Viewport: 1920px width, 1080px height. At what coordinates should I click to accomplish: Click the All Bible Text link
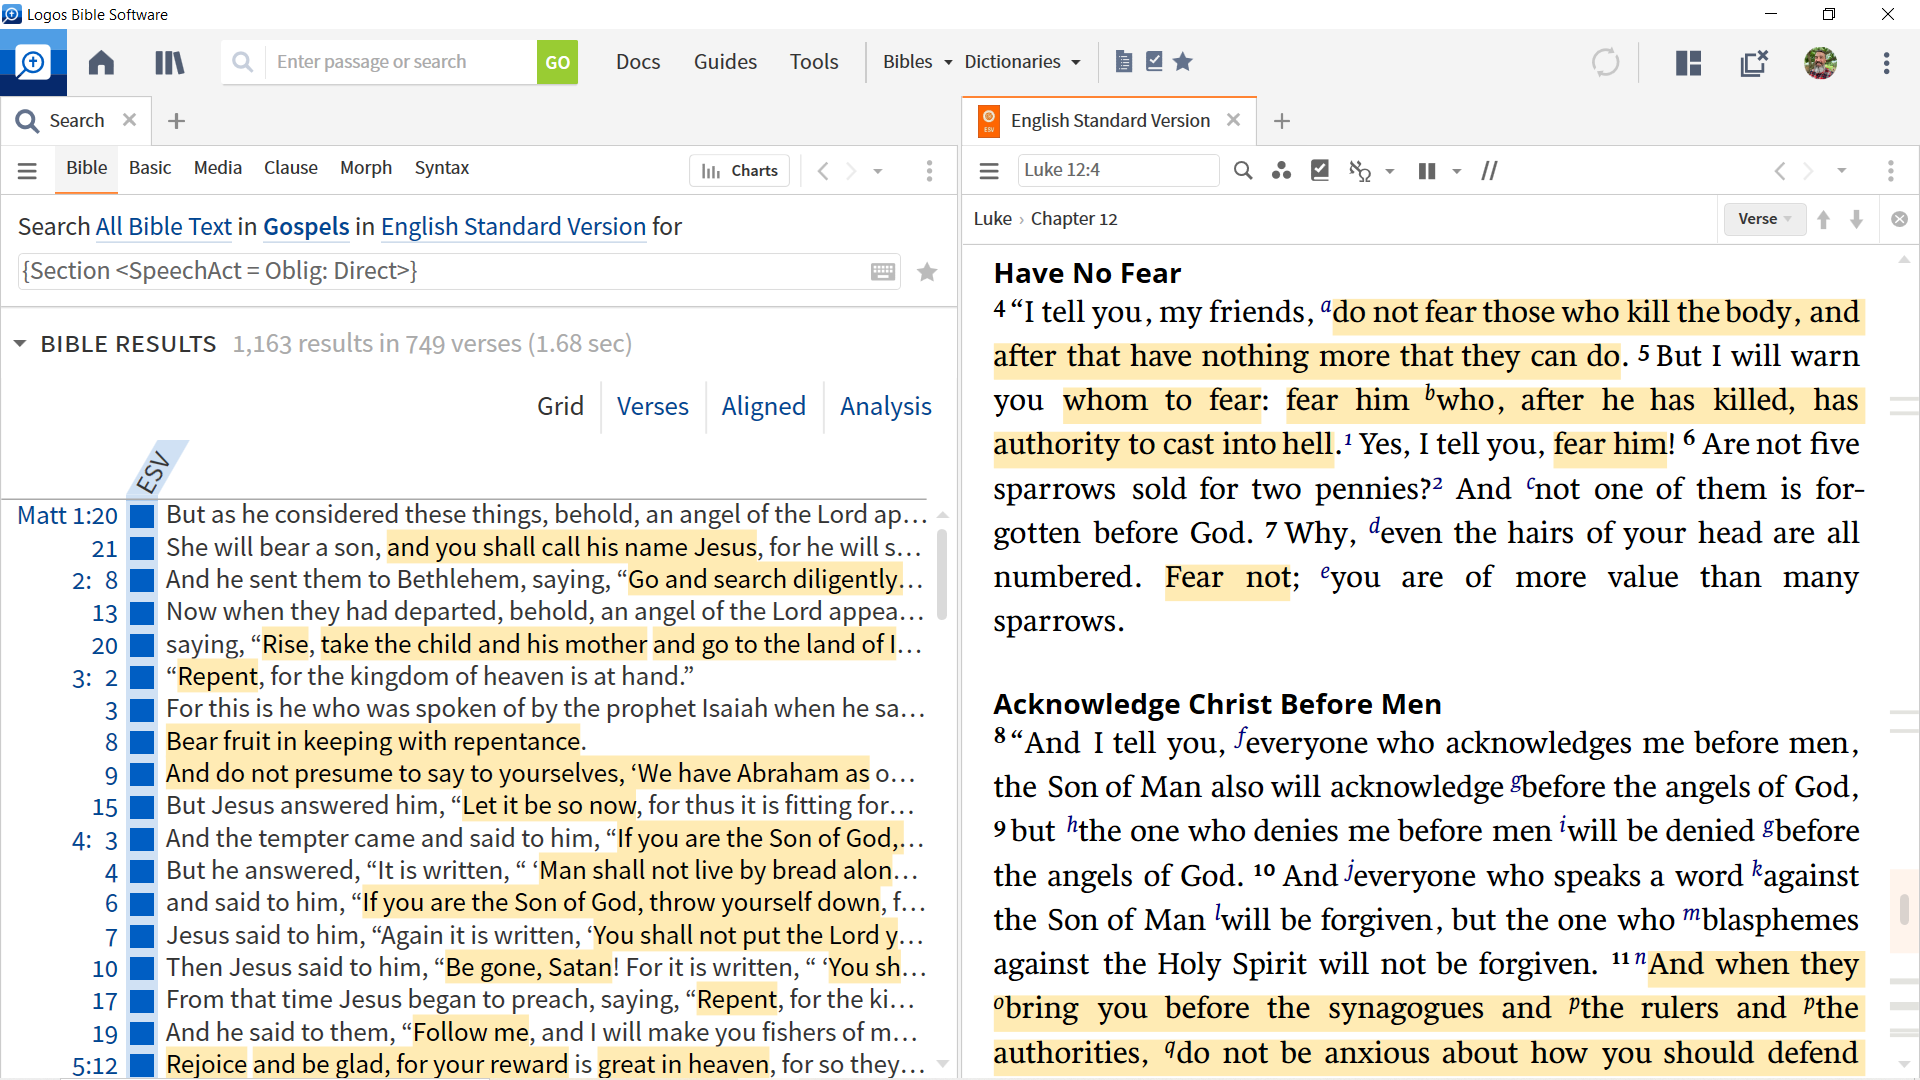[x=164, y=227]
